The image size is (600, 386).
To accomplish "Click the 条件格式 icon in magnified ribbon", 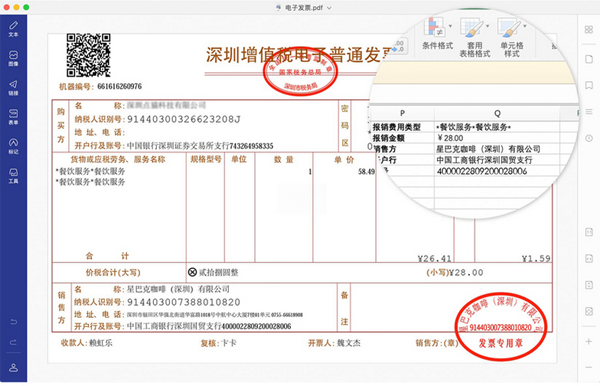I will click(x=434, y=28).
